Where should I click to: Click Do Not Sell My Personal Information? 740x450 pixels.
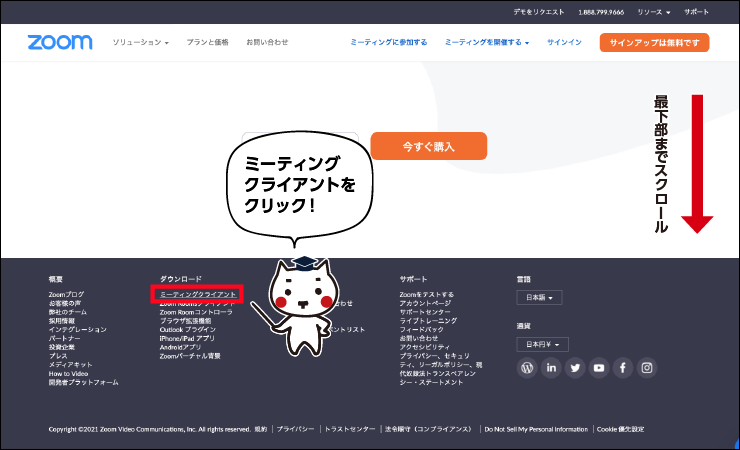click(x=536, y=429)
